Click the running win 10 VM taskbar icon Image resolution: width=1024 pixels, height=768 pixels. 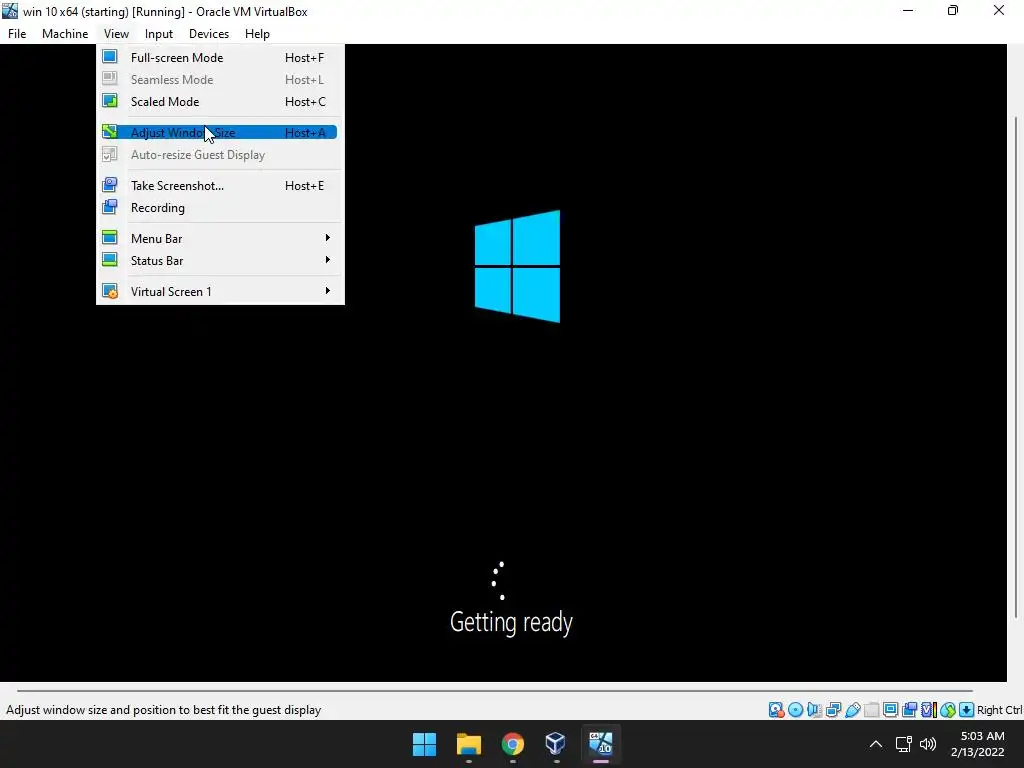click(601, 744)
